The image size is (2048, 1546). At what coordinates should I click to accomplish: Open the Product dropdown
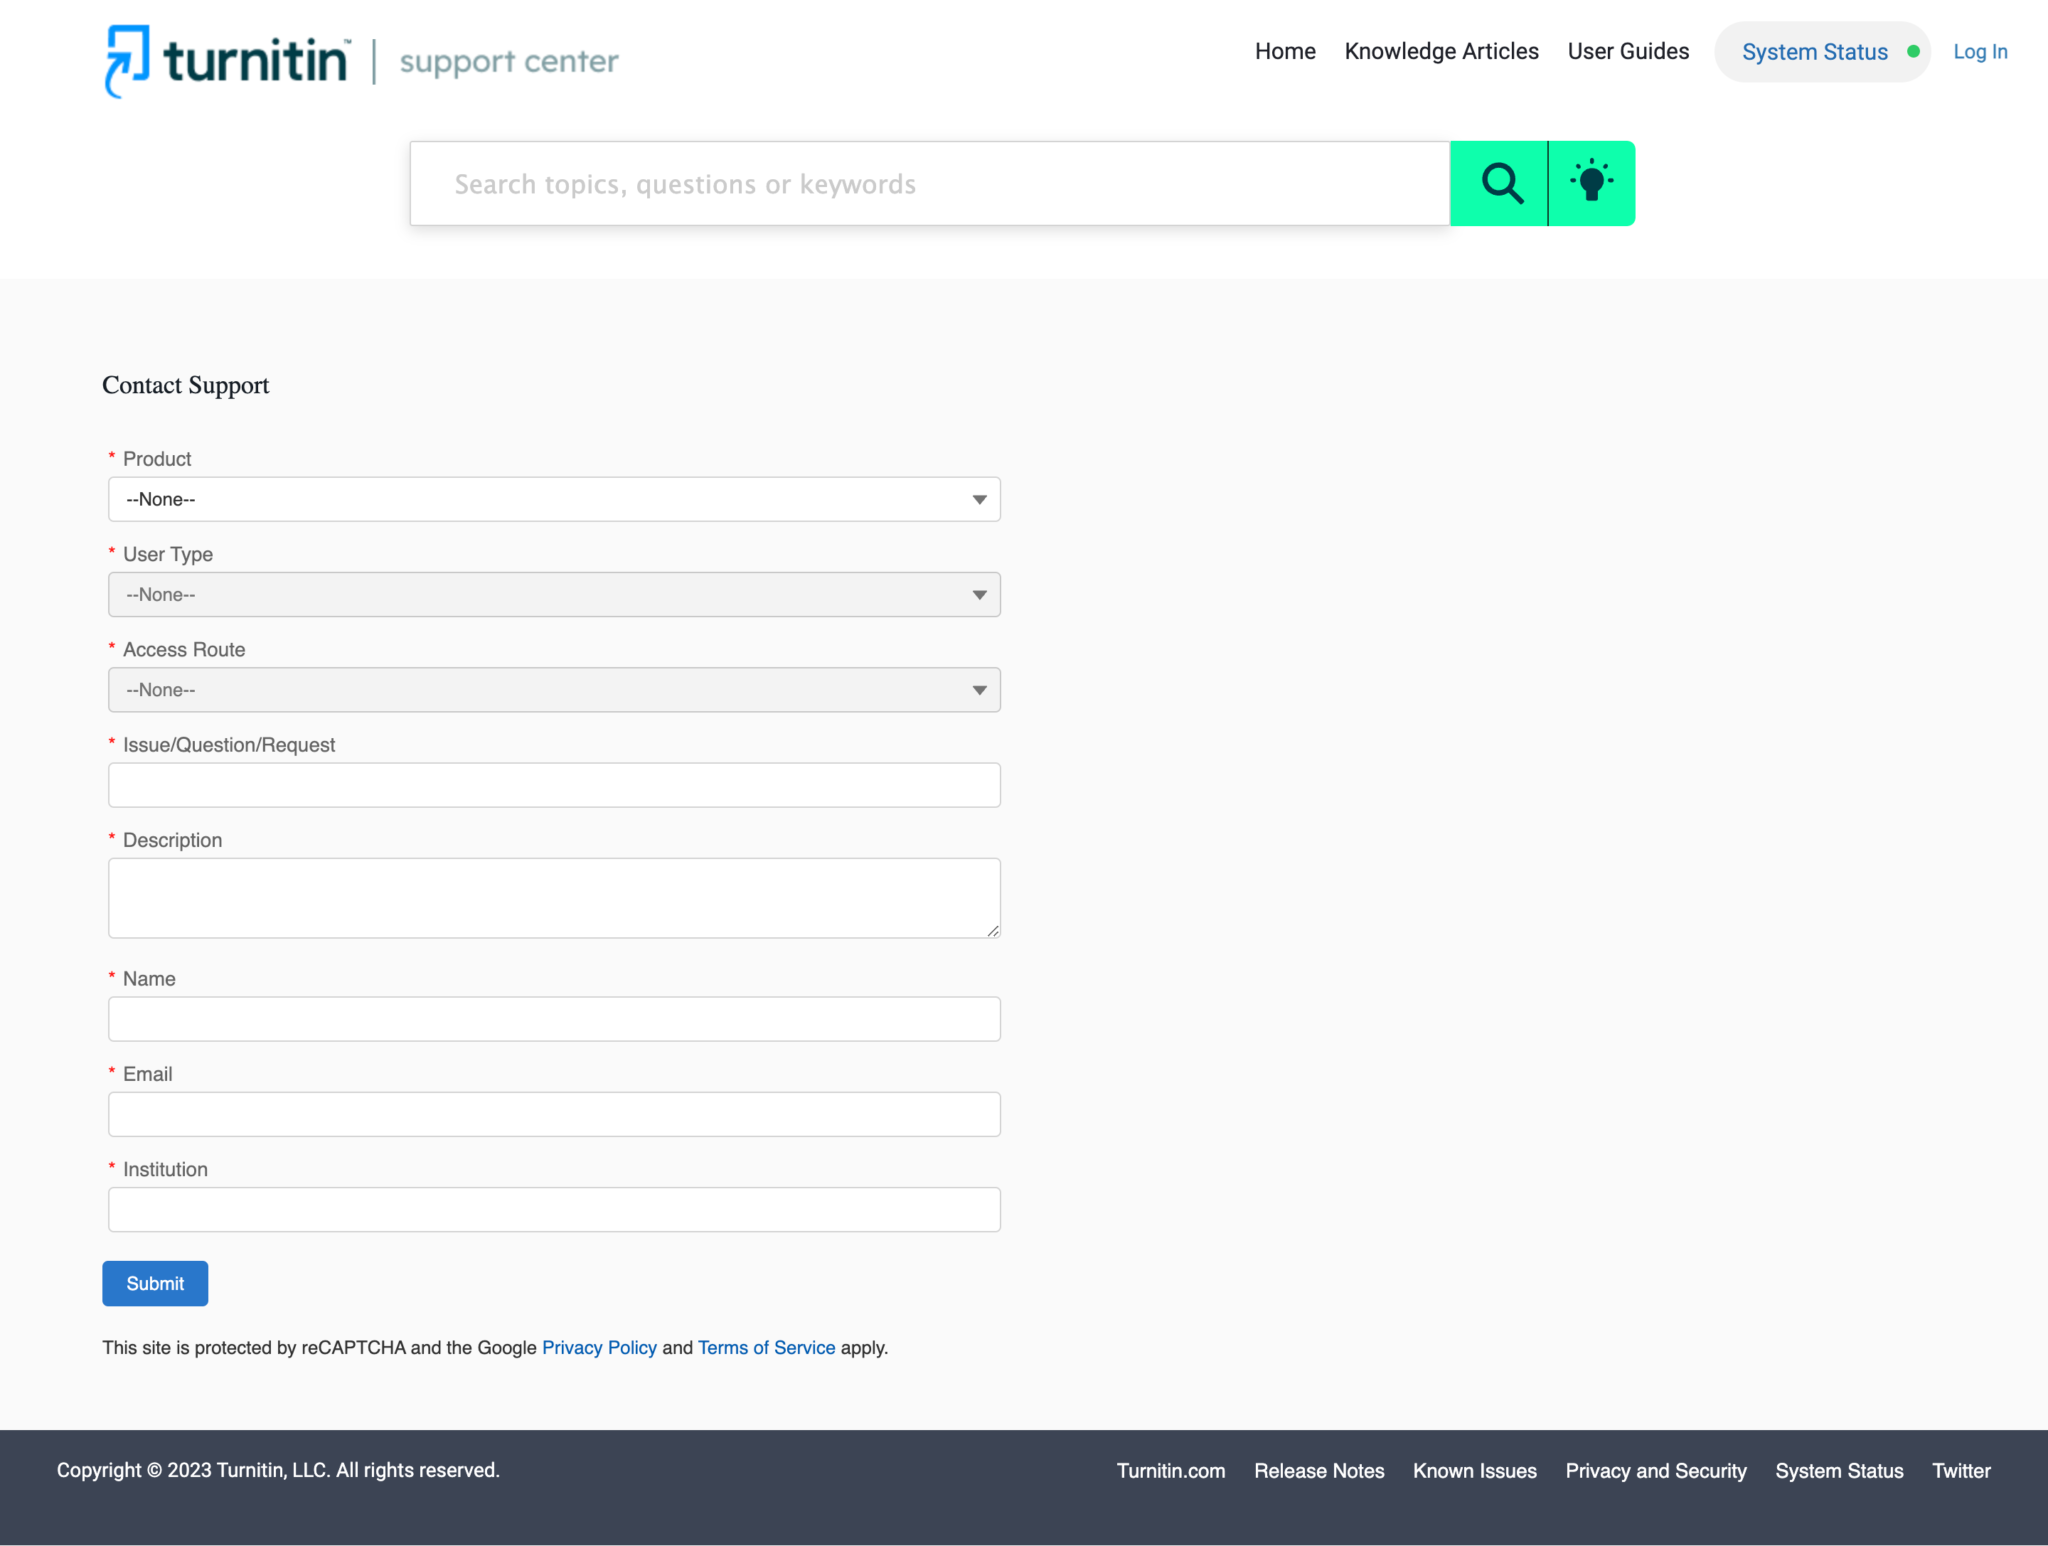pyautogui.click(x=553, y=499)
